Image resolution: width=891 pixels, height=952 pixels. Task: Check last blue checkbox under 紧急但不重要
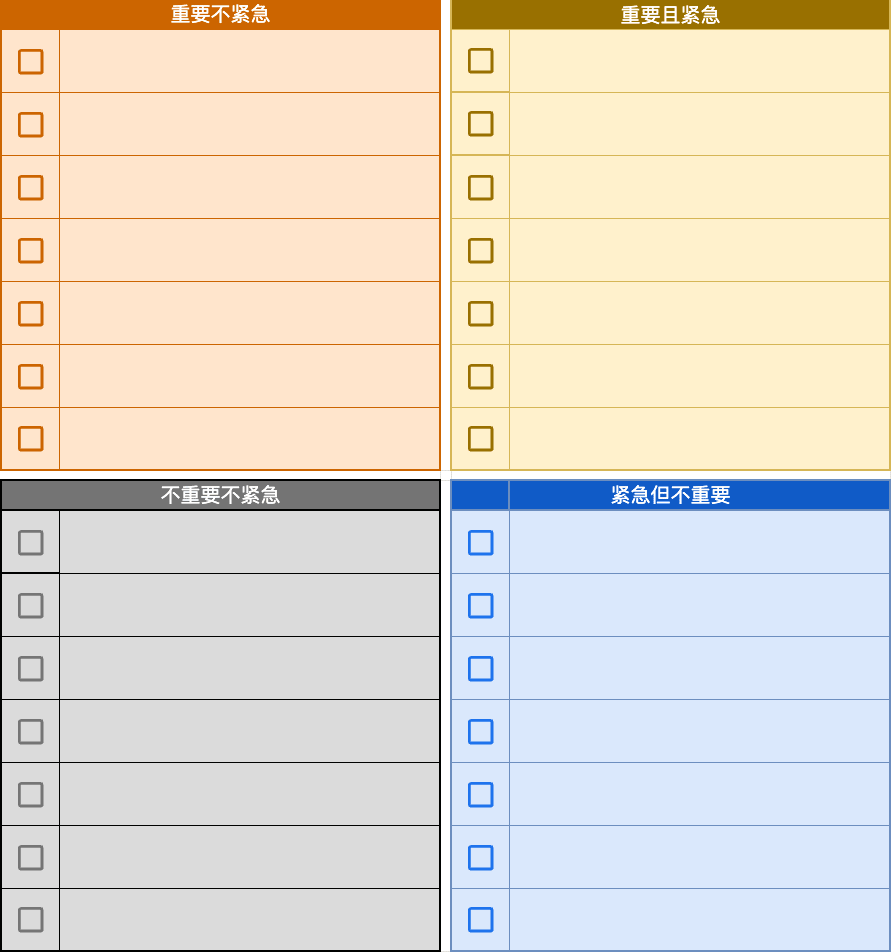point(481,920)
